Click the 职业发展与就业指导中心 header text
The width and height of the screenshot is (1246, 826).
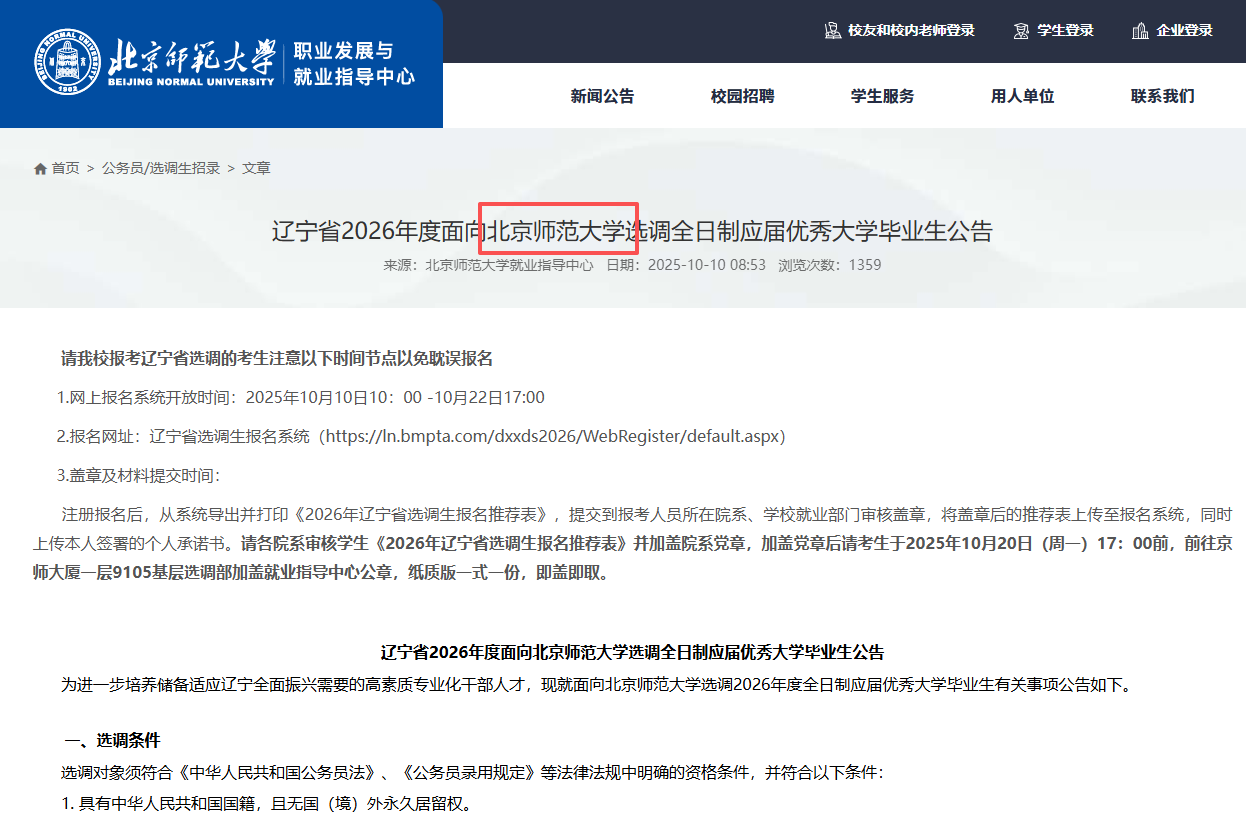click(353, 63)
